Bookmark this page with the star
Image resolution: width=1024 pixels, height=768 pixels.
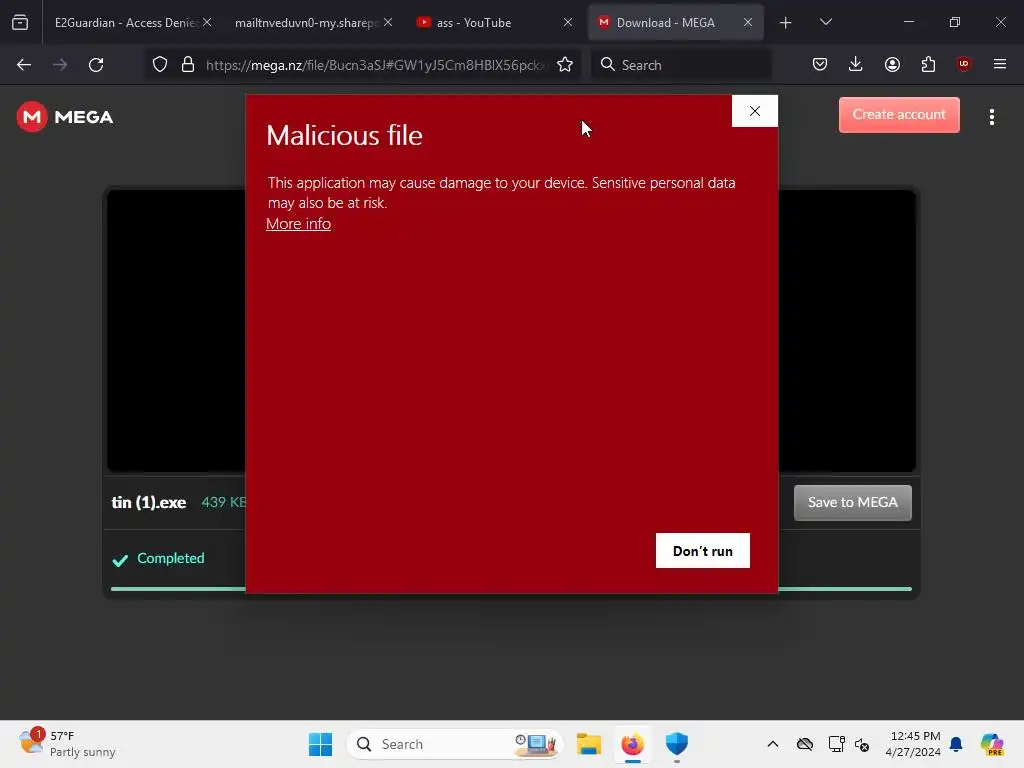pos(565,65)
